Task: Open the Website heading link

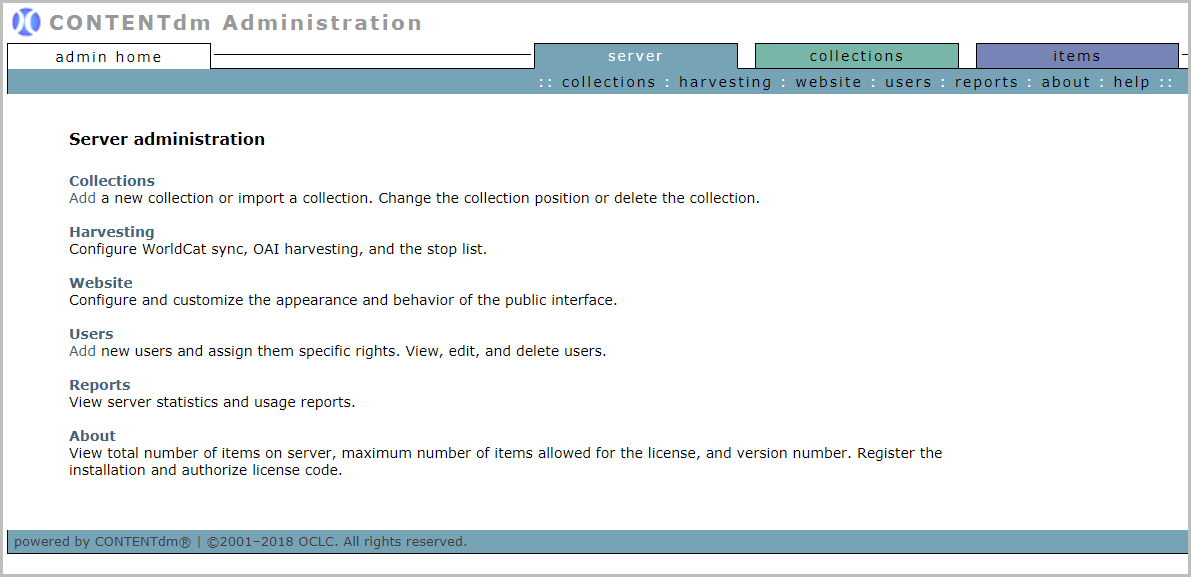Action: click(101, 282)
